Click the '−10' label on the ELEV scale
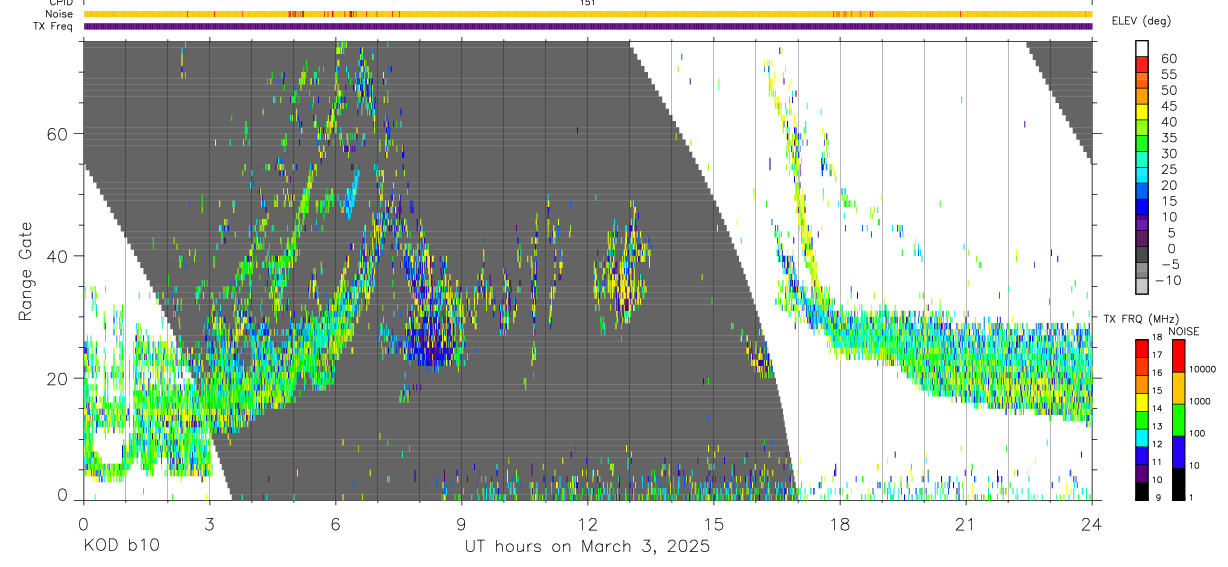 (x=1168, y=281)
